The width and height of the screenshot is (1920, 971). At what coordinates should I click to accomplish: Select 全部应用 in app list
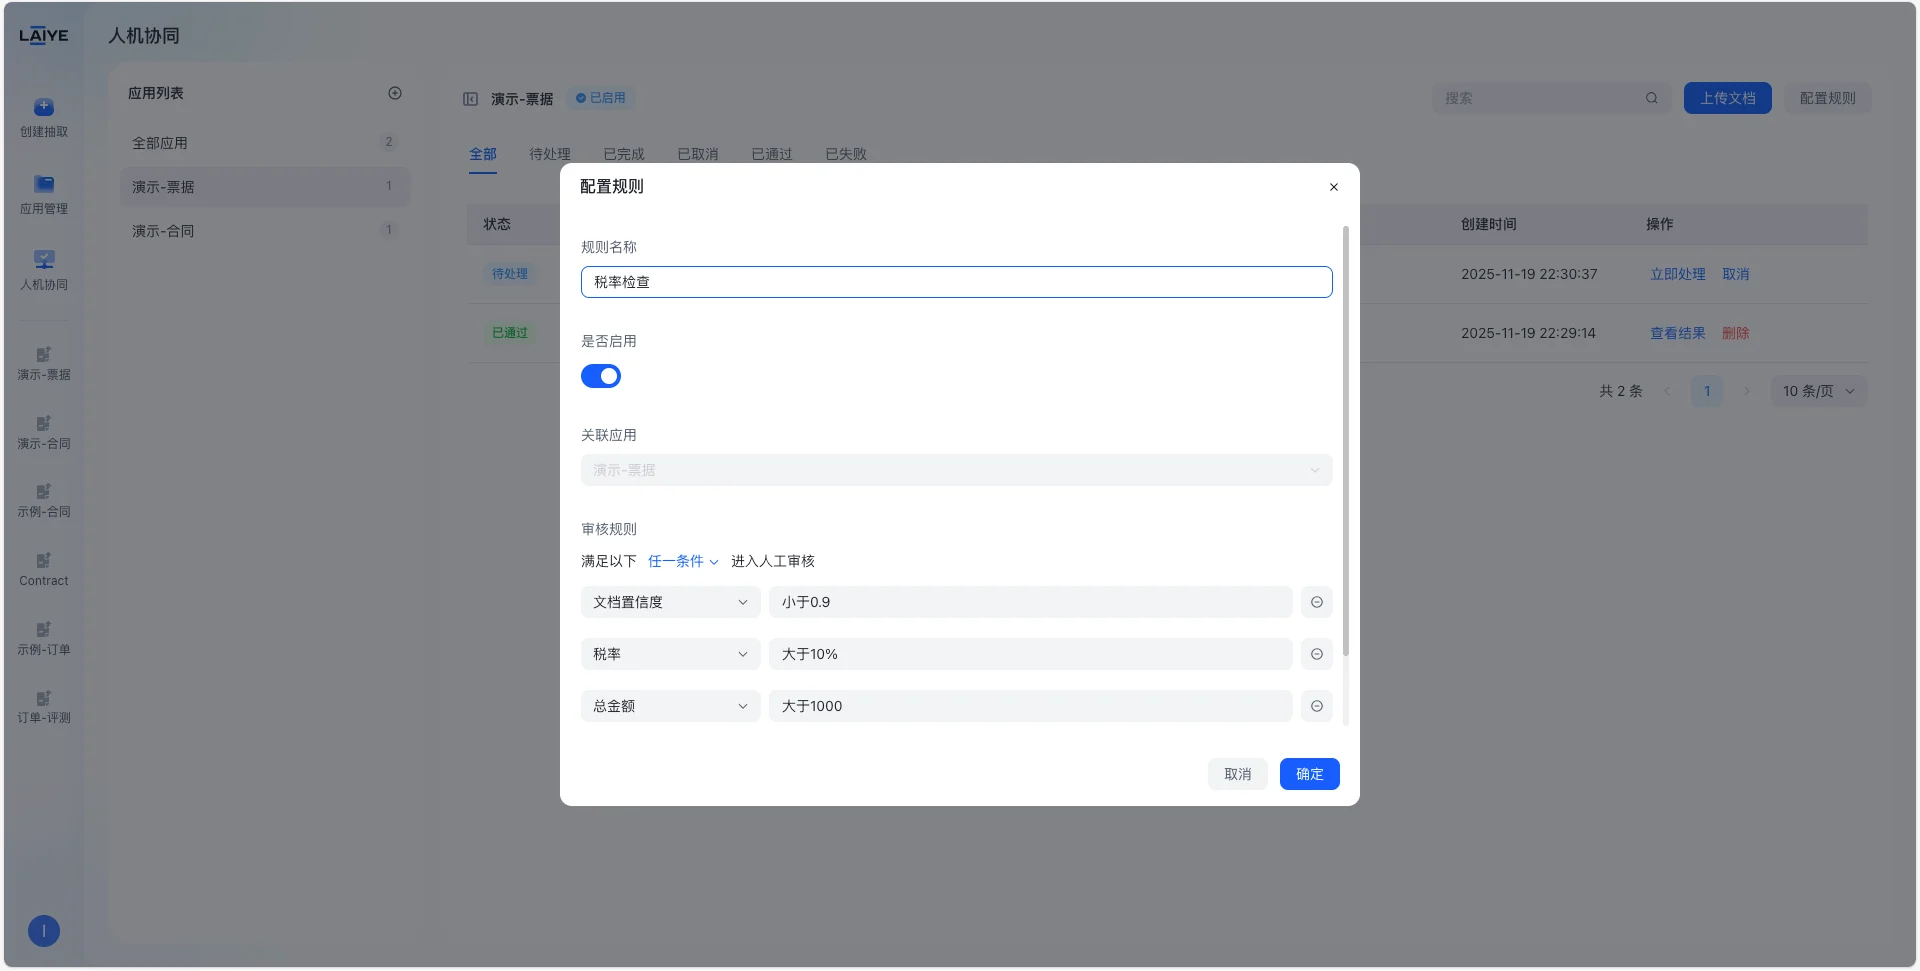pos(265,143)
